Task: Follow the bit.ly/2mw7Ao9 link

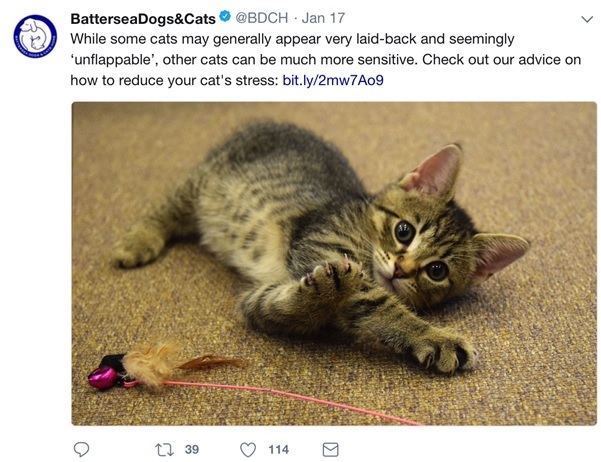Action: pos(333,80)
